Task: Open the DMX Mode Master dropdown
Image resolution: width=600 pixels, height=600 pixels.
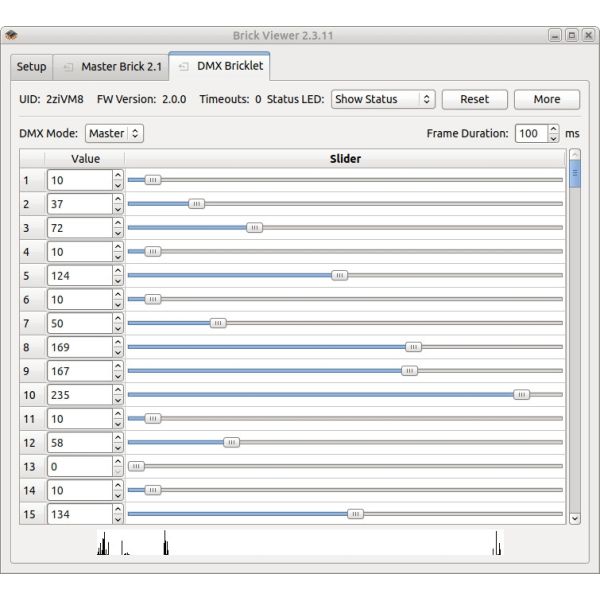Action: coord(114,134)
